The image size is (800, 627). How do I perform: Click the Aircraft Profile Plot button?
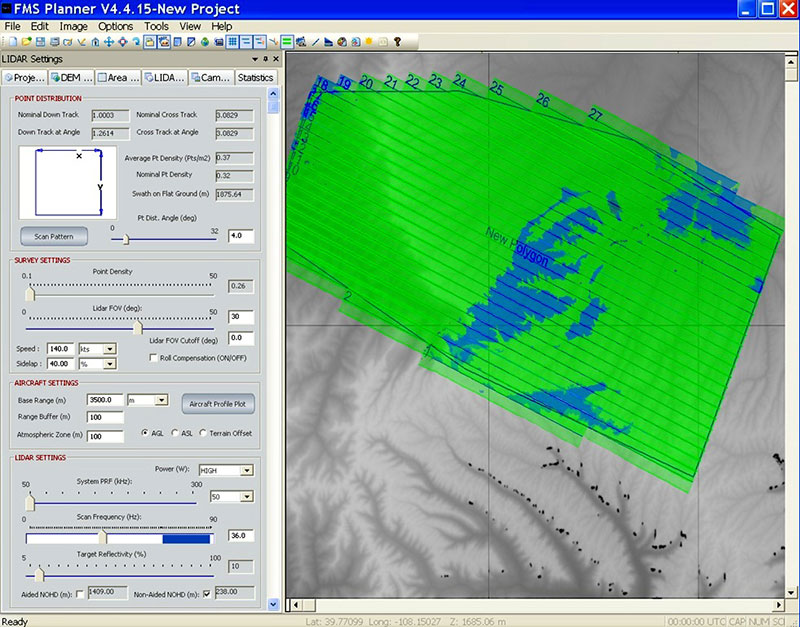tap(219, 404)
